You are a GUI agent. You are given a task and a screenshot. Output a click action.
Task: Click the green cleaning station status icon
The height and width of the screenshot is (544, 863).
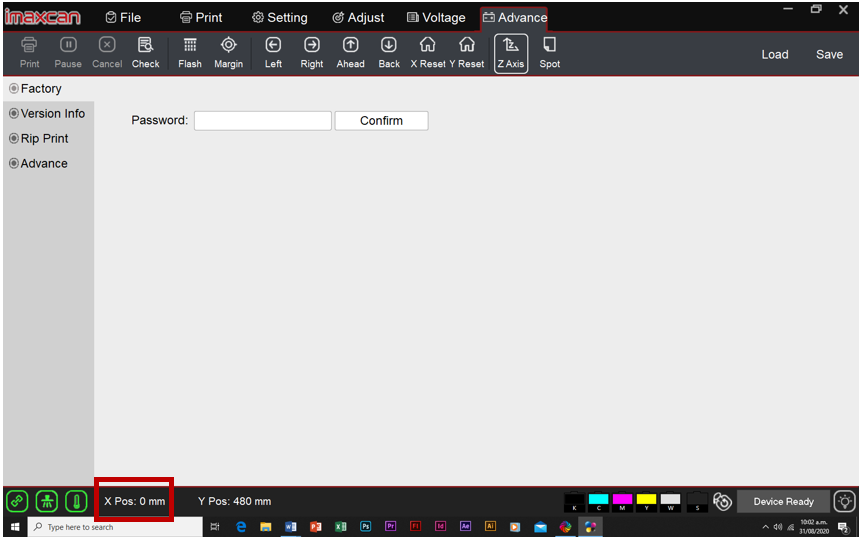click(47, 501)
